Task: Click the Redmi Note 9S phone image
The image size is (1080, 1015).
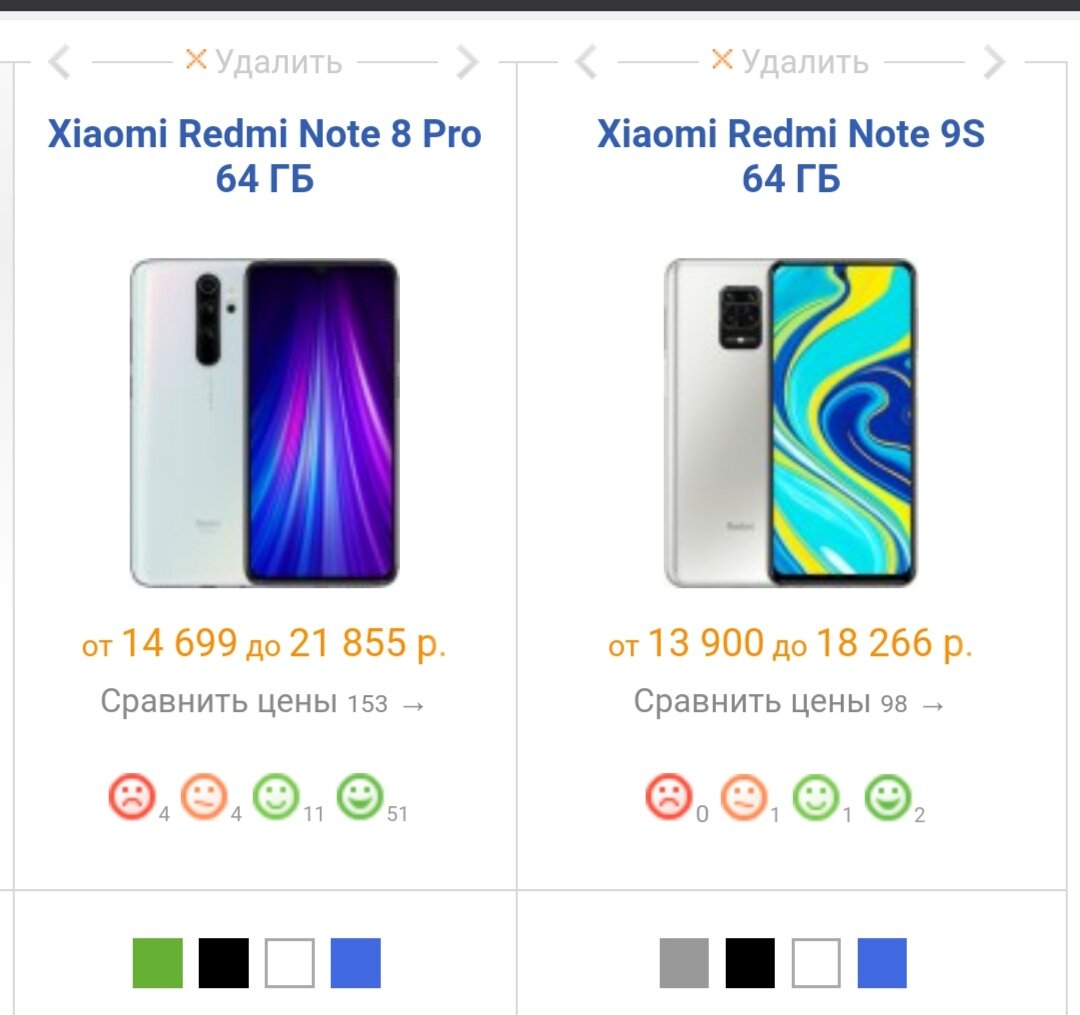Action: [790, 423]
